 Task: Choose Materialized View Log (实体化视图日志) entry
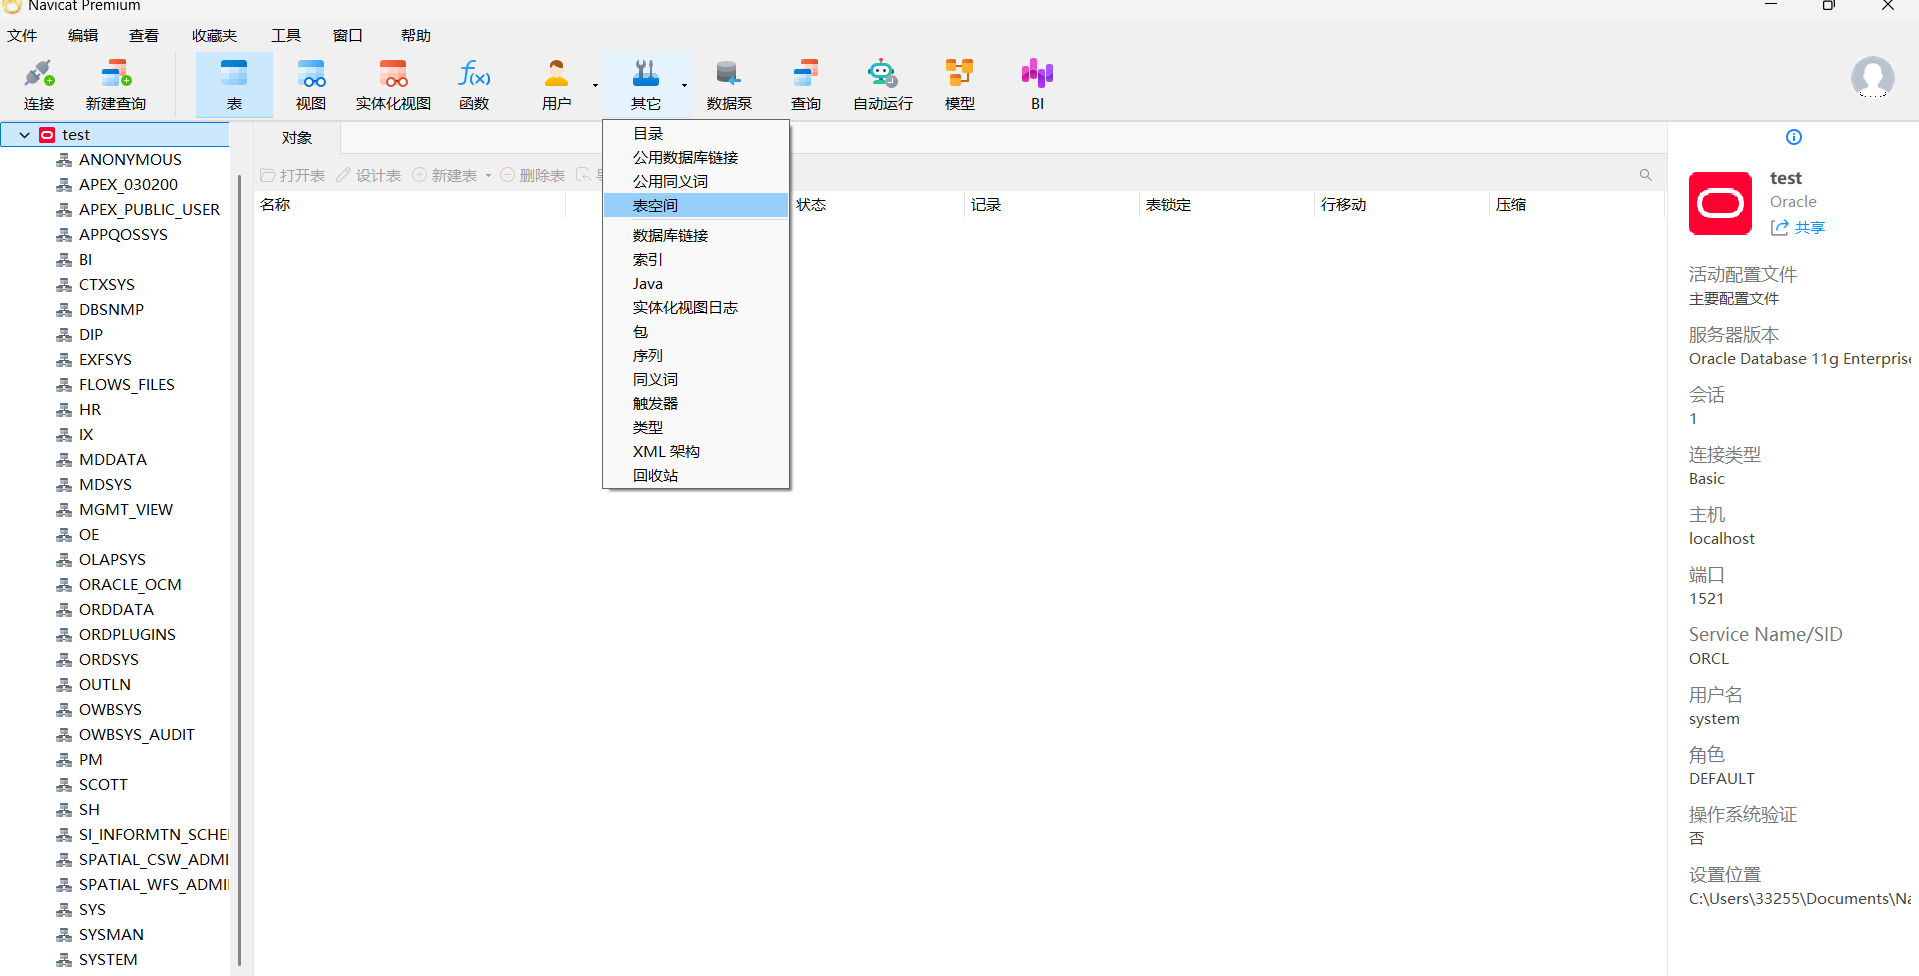point(696,307)
